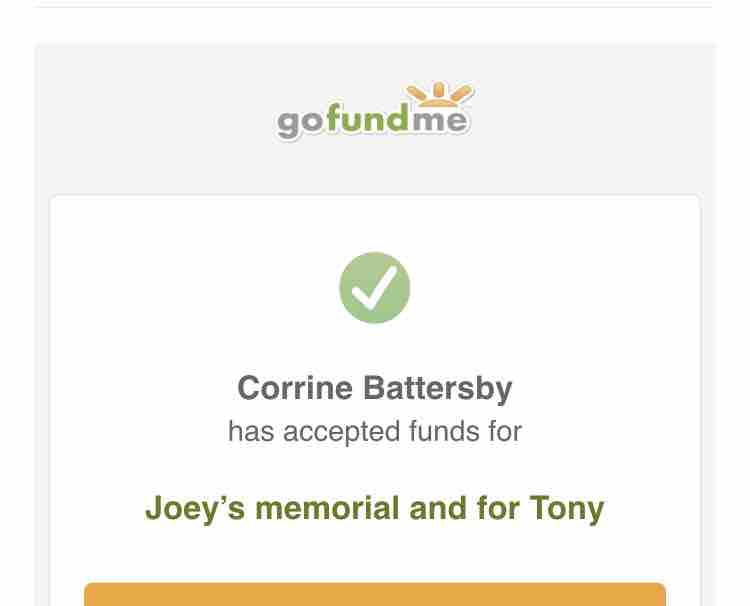The height and width of the screenshot is (606, 750).
Task: Click the gray "me" letters of the logo
Action: 439,120
